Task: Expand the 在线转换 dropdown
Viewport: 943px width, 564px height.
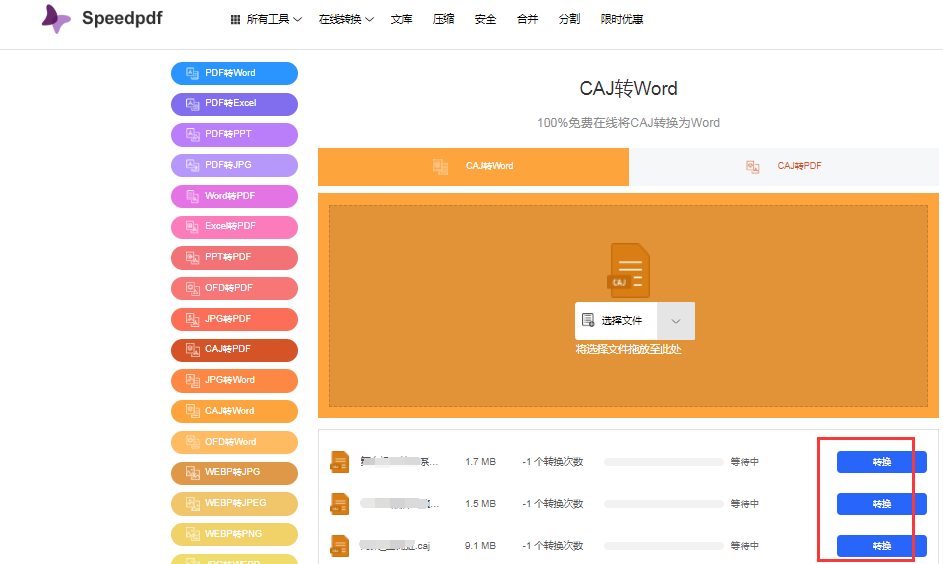Action: point(346,19)
